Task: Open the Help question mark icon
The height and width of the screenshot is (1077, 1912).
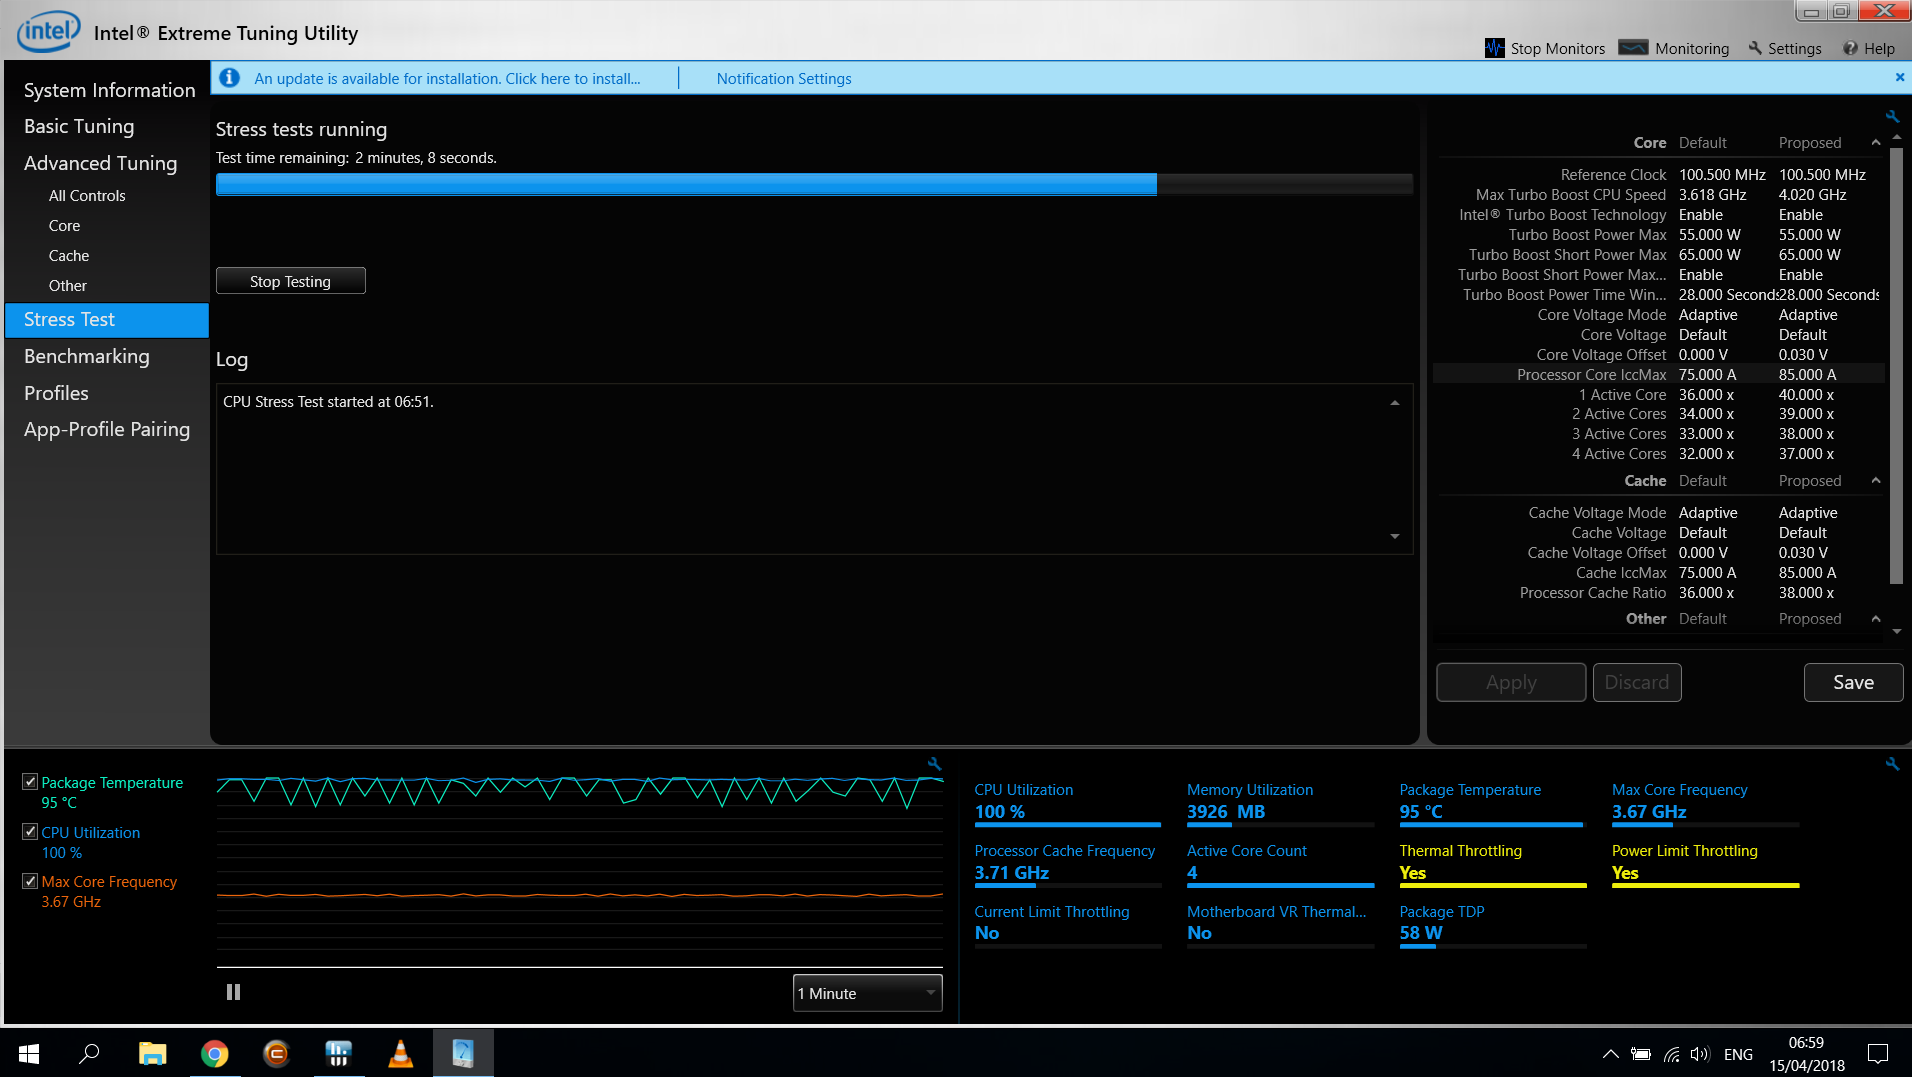Action: pyautogui.click(x=1850, y=48)
